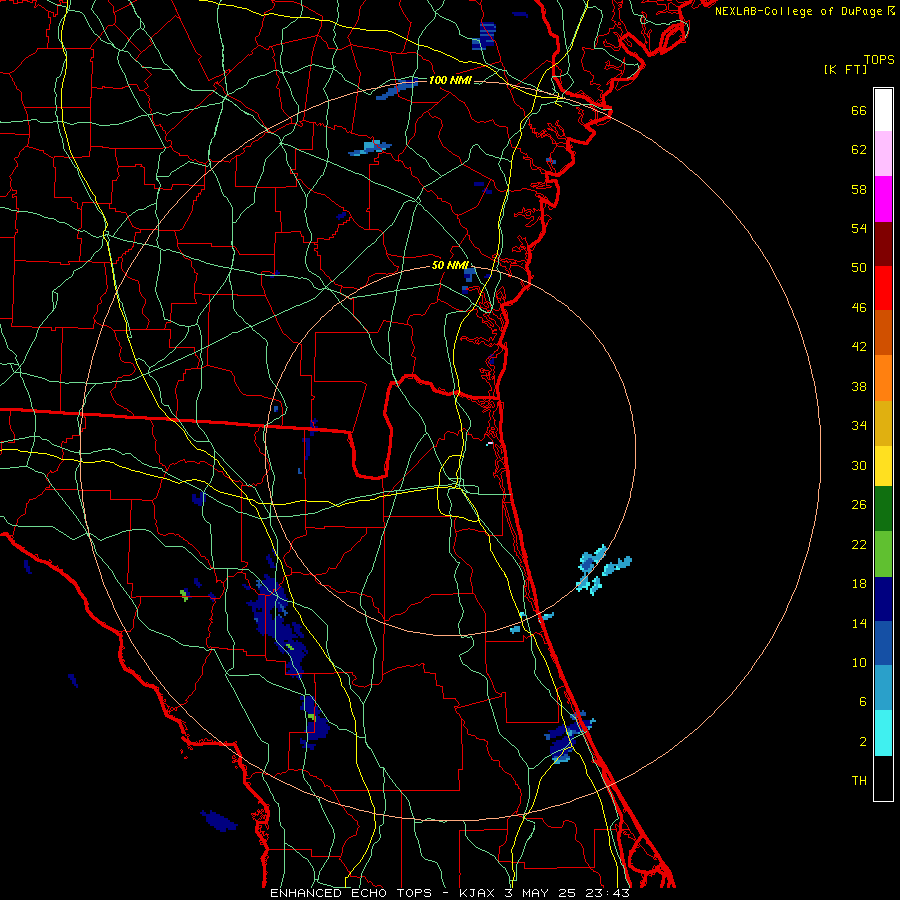Click the "NEXLAB-College of DuPage" credit text
Viewport: 900px width, 900px height.
(x=799, y=11)
